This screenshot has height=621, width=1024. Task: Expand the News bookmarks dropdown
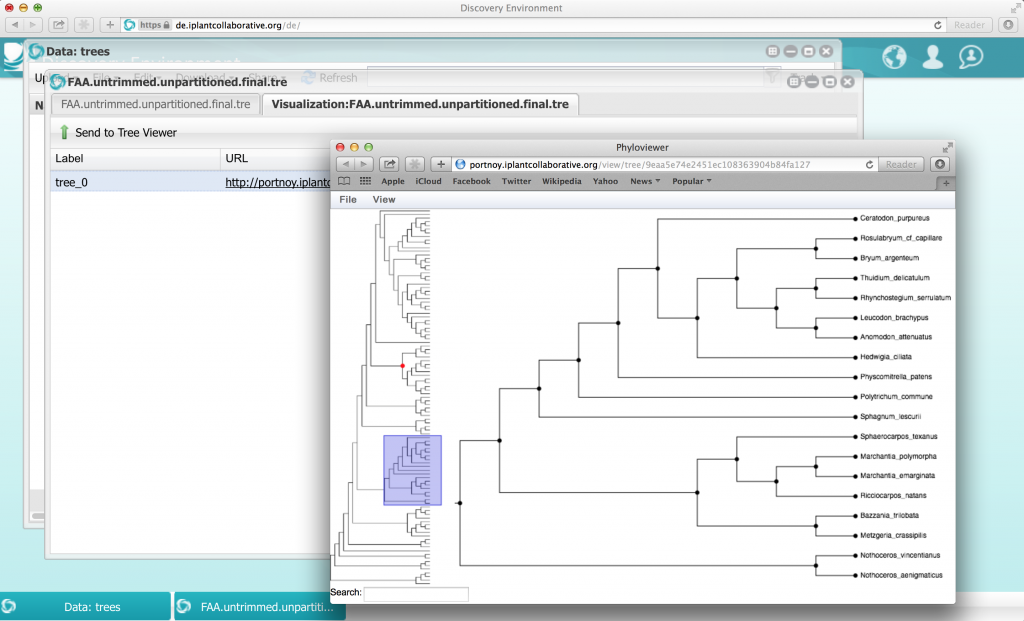[645, 181]
